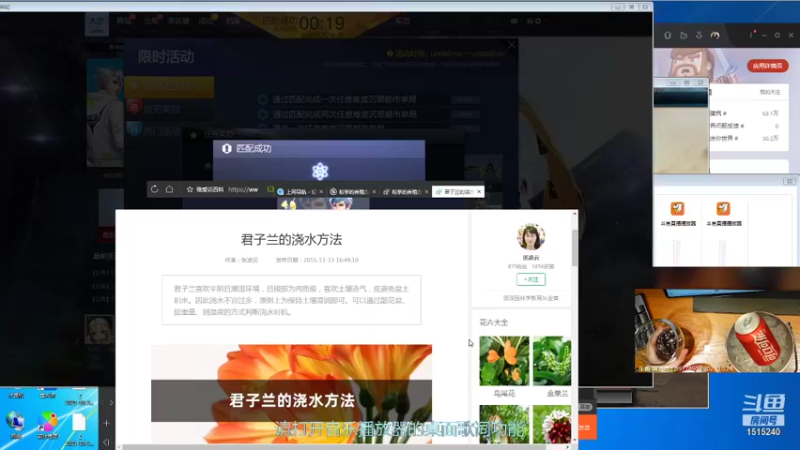Click the close button of lower-right small window
Viewport: 800px width, 450px height.
point(790,181)
